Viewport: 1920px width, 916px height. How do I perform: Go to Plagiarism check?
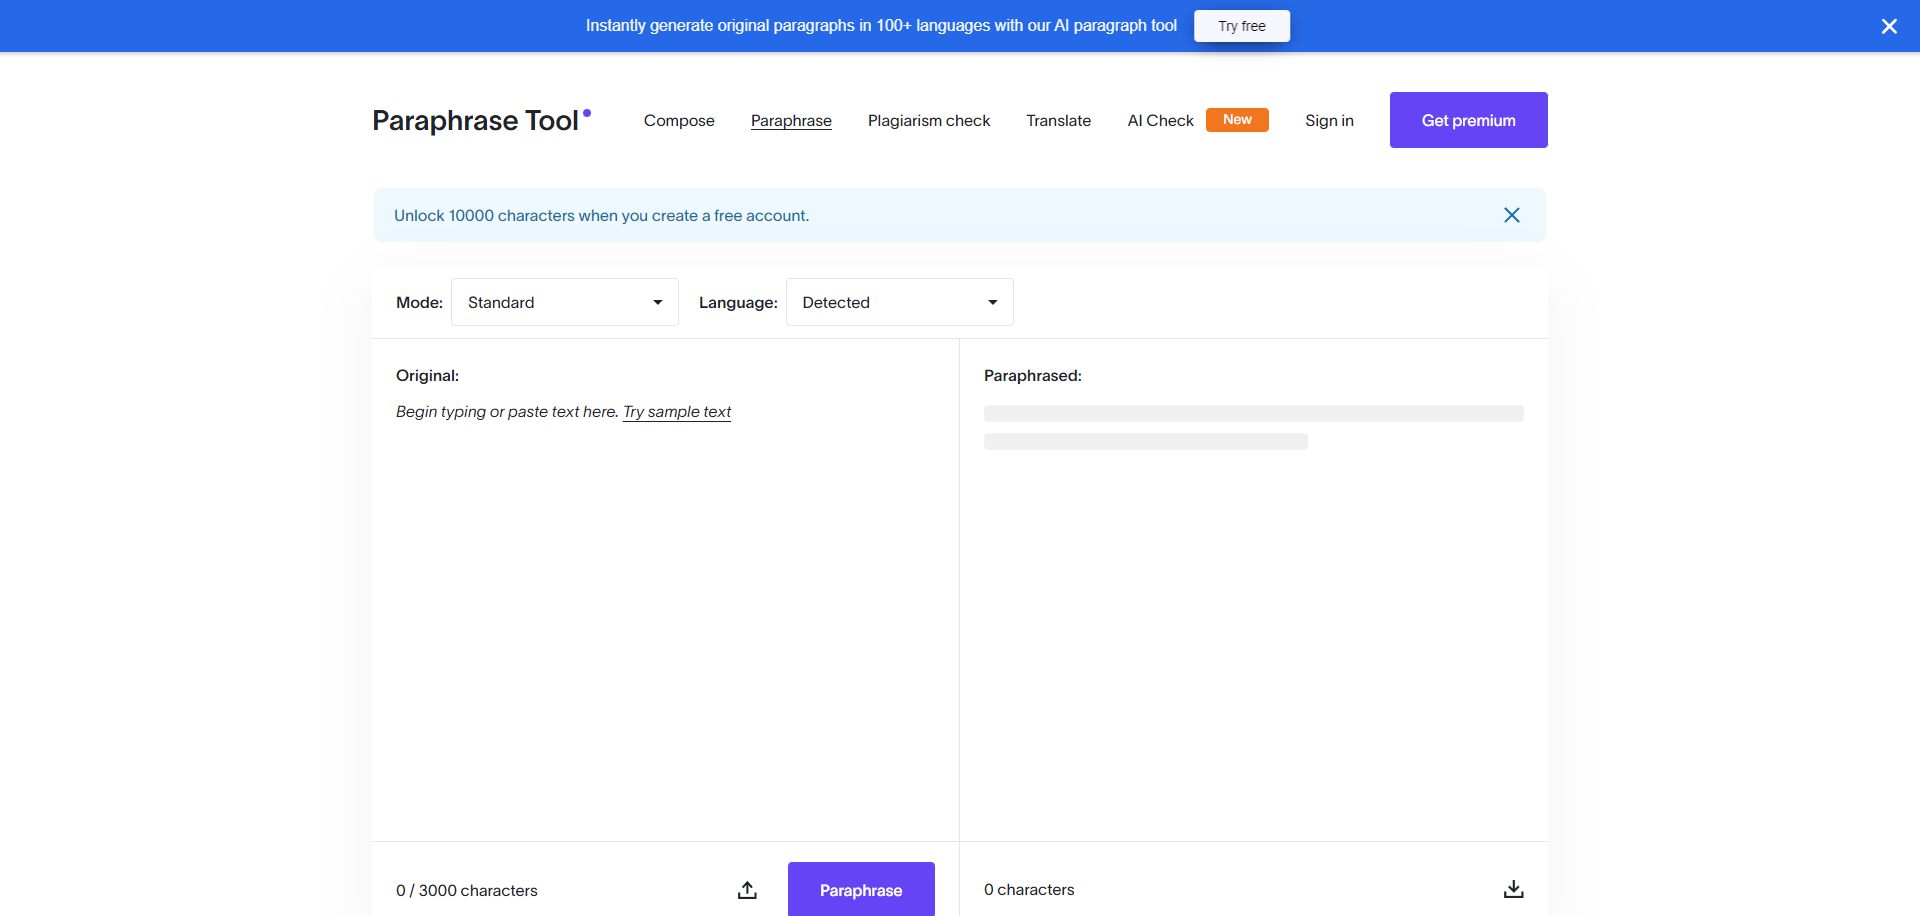click(x=929, y=120)
